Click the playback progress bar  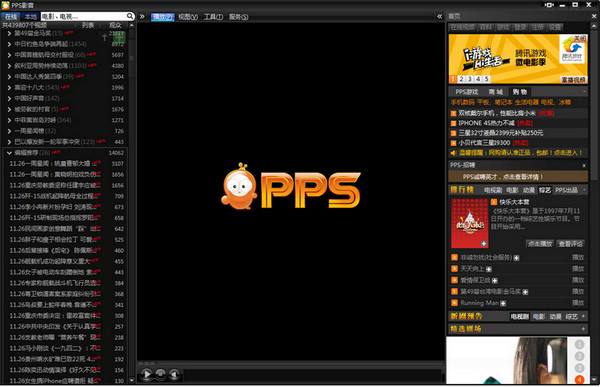(290, 363)
